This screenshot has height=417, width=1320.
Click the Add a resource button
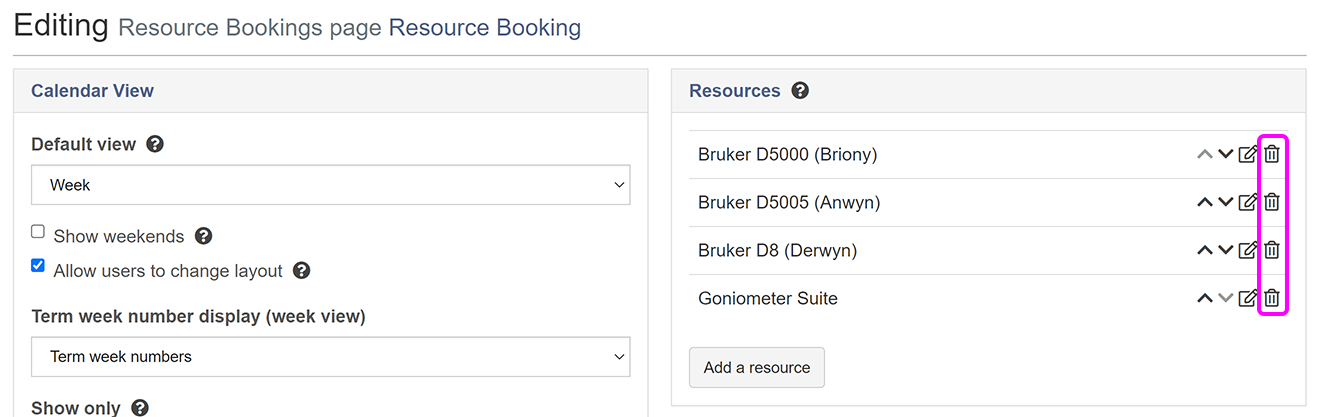(756, 367)
